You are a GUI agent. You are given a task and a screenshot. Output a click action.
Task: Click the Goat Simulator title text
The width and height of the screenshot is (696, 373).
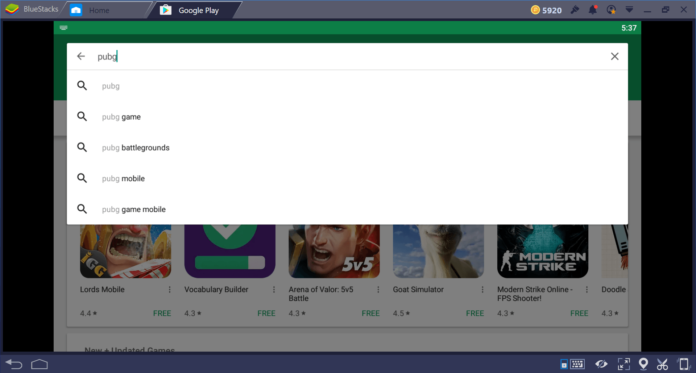click(418, 290)
